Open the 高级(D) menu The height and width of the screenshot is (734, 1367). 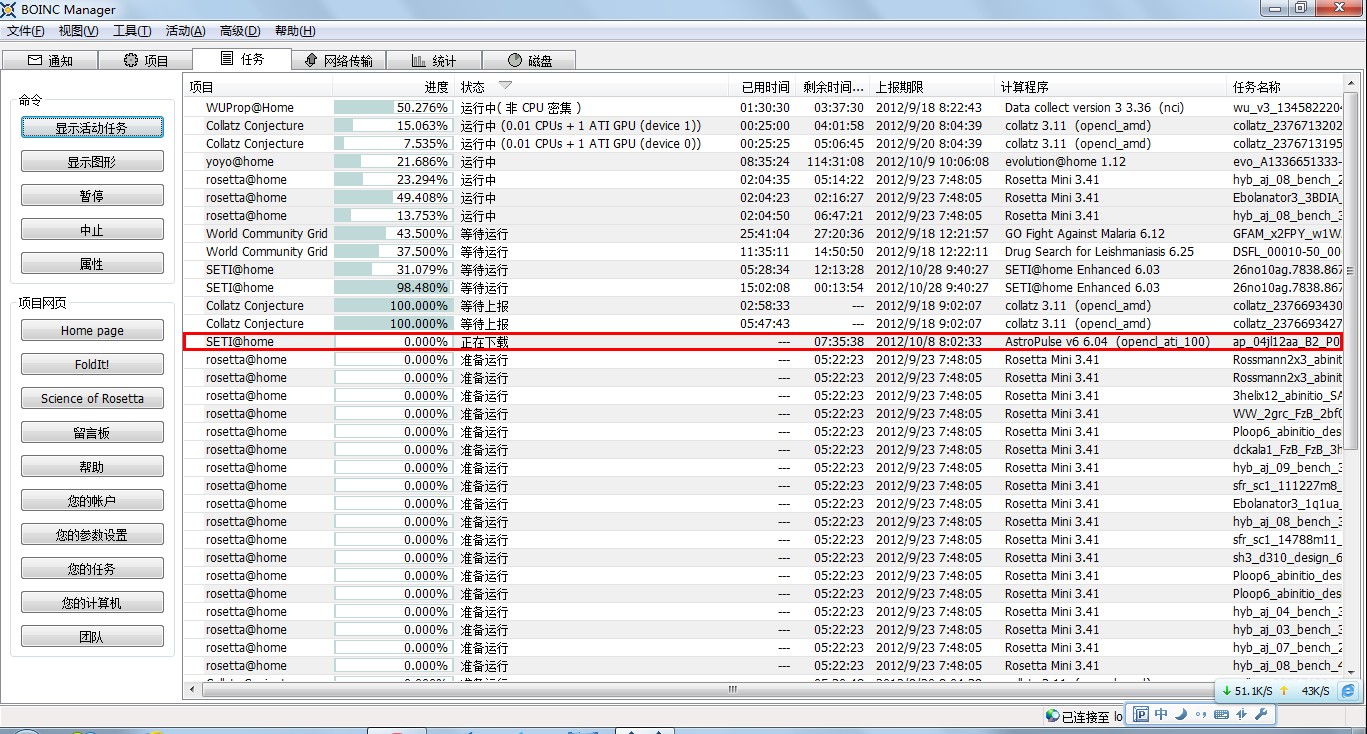[240, 31]
